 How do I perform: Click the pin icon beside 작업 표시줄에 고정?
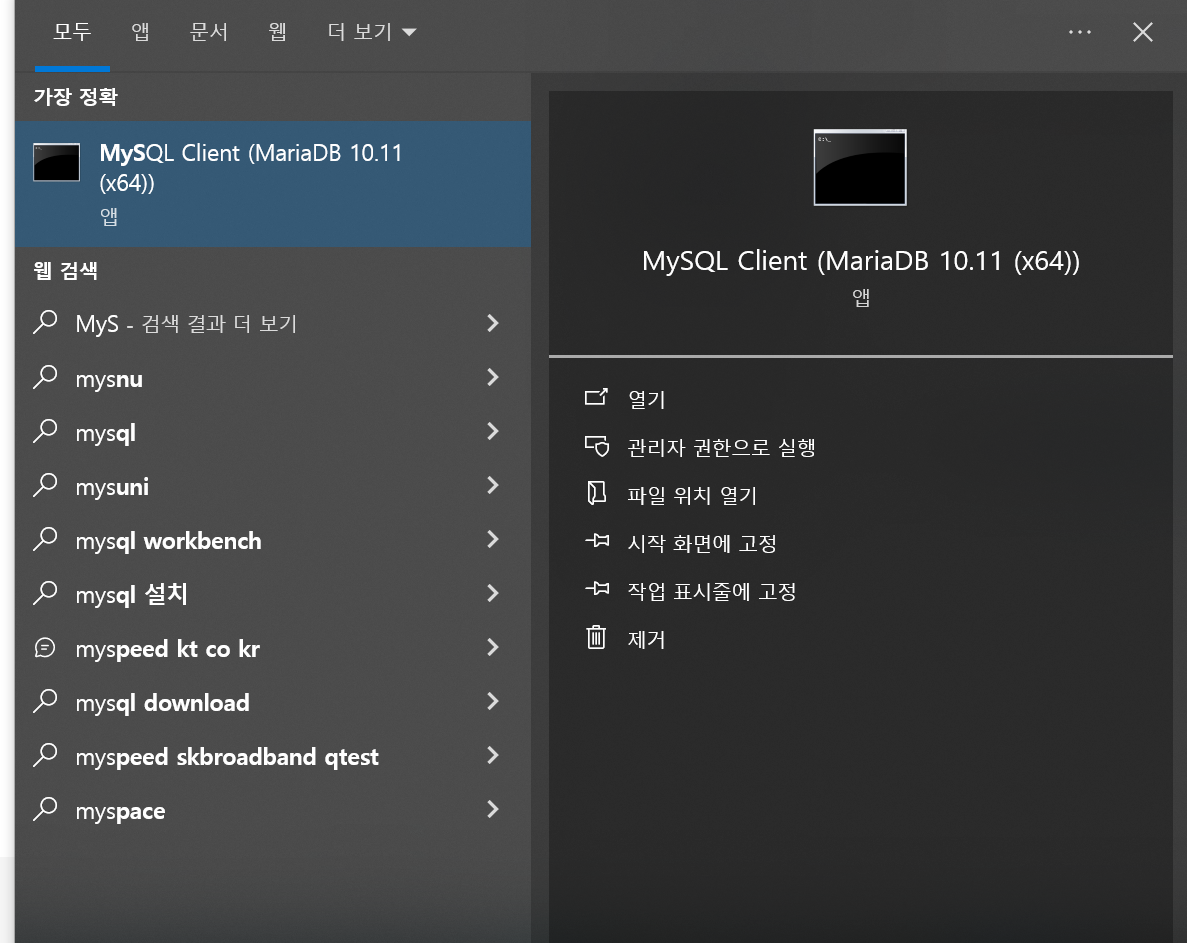(x=597, y=588)
